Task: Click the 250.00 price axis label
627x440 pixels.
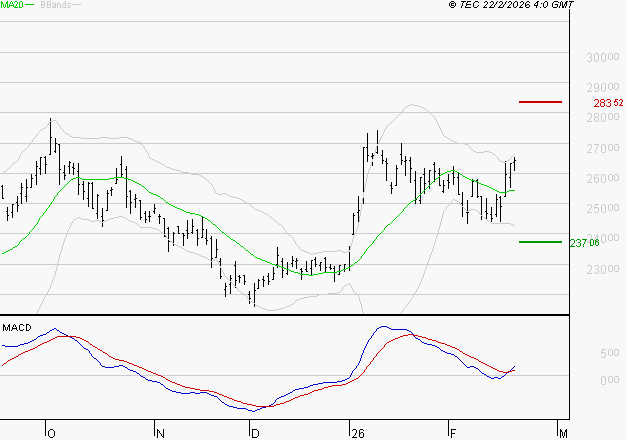Action: (x=603, y=208)
